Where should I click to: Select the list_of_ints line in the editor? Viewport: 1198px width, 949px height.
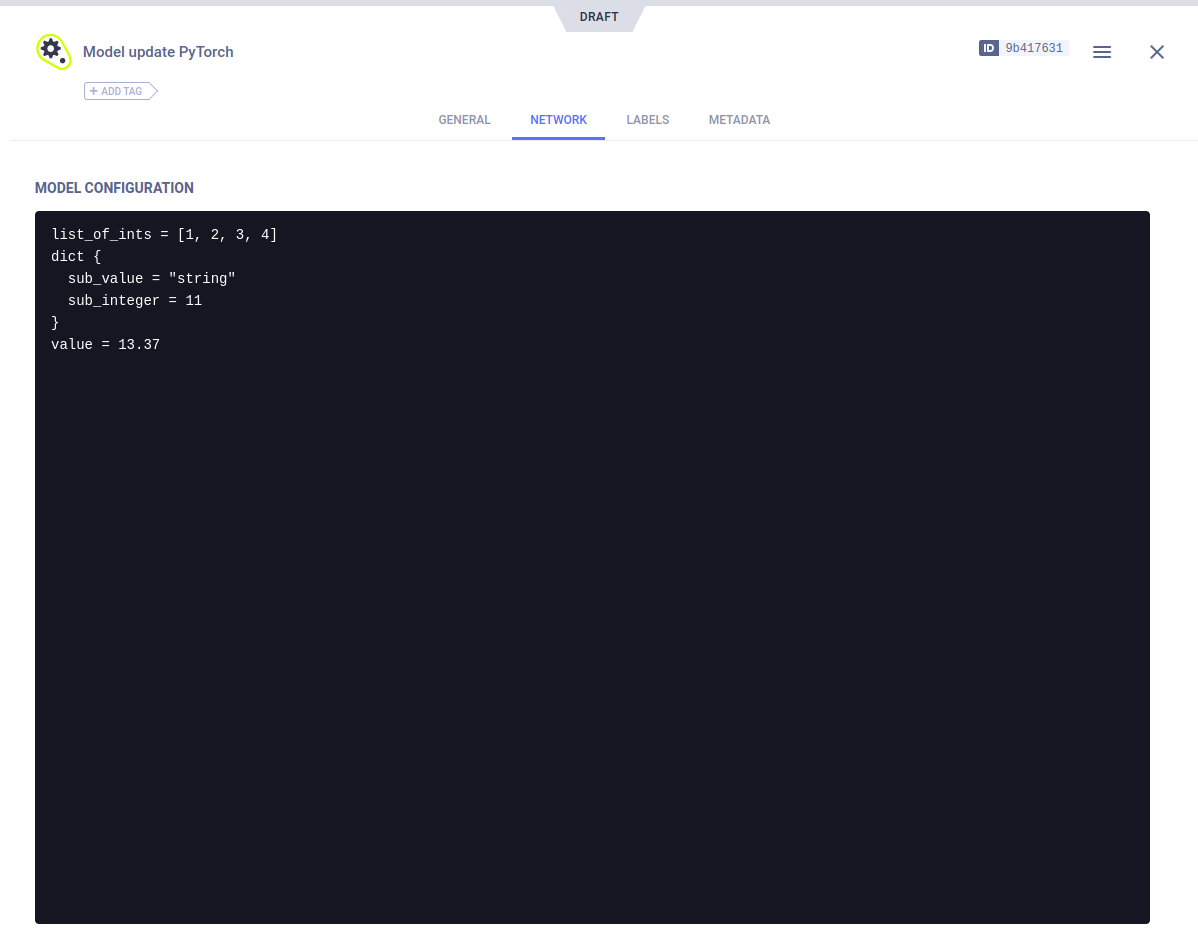click(164, 234)
